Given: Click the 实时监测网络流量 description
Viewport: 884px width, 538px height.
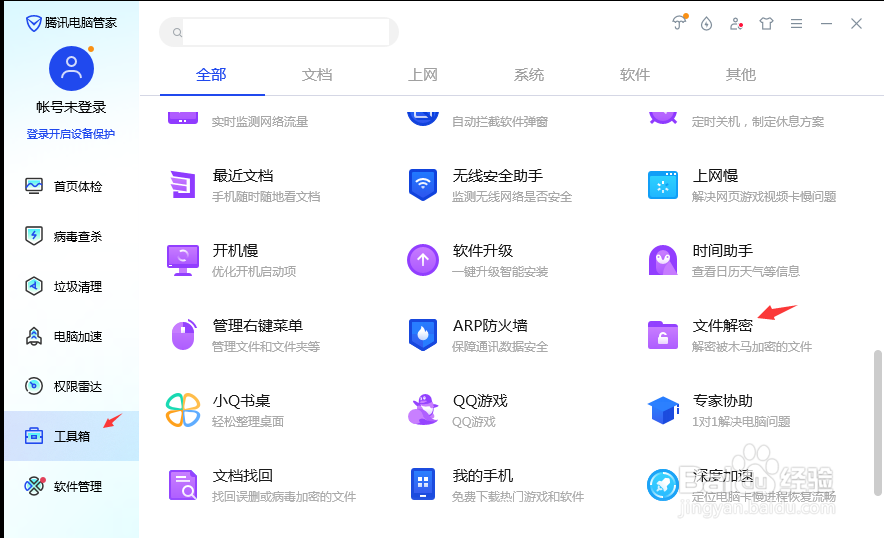Looking at the screenshot, I should 260,122.
